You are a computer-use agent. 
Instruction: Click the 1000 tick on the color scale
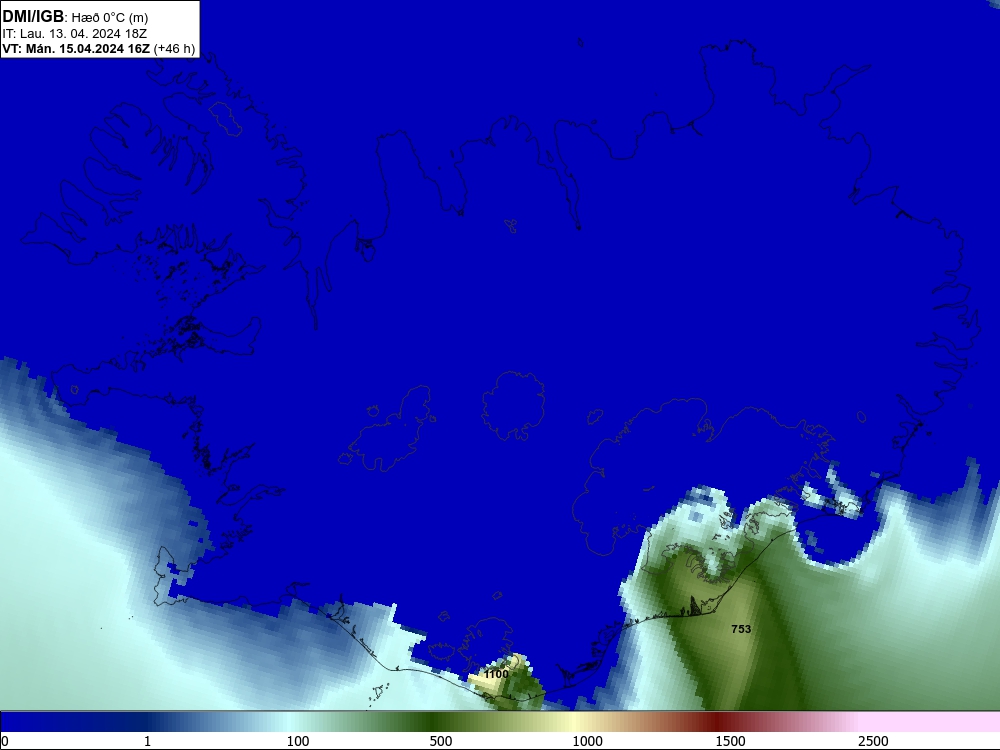tap(587, 741)
